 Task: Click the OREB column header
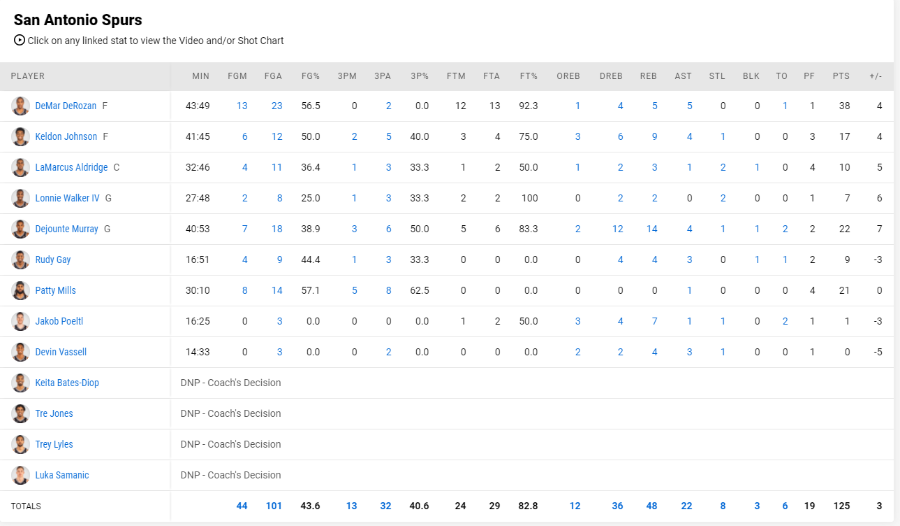tap(568, 76)
